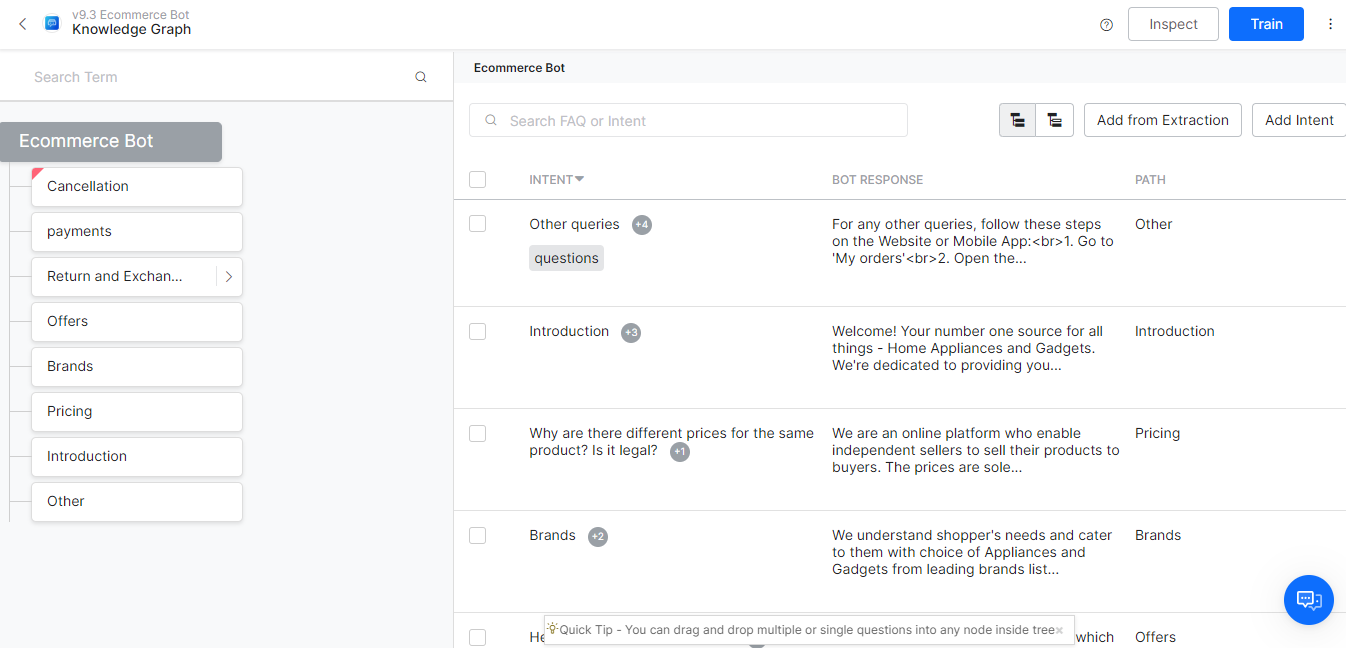Open the three-dot more options menu
Image resolution: width=1346 pixels, height=648 pixels.
pyautogui.click(x=1330, y=24)
